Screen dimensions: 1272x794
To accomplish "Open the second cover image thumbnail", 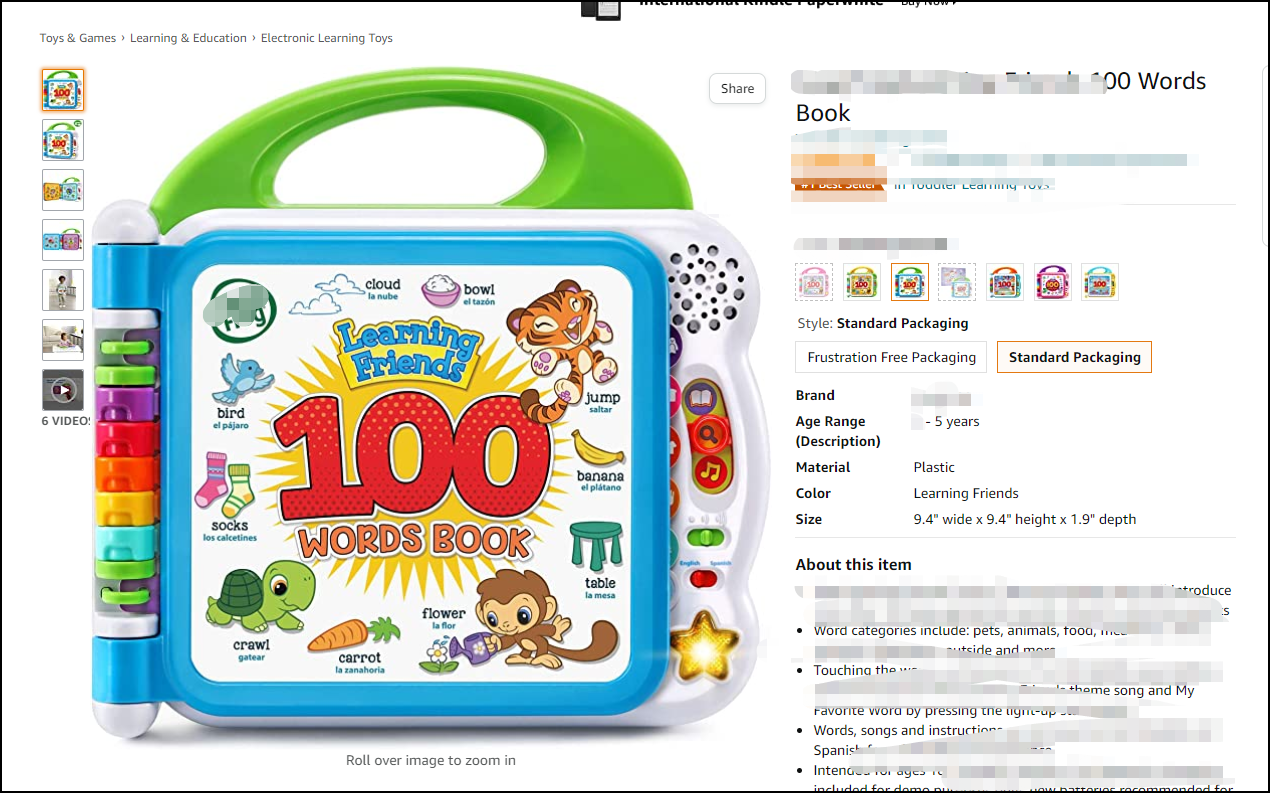I will (63, 140).
